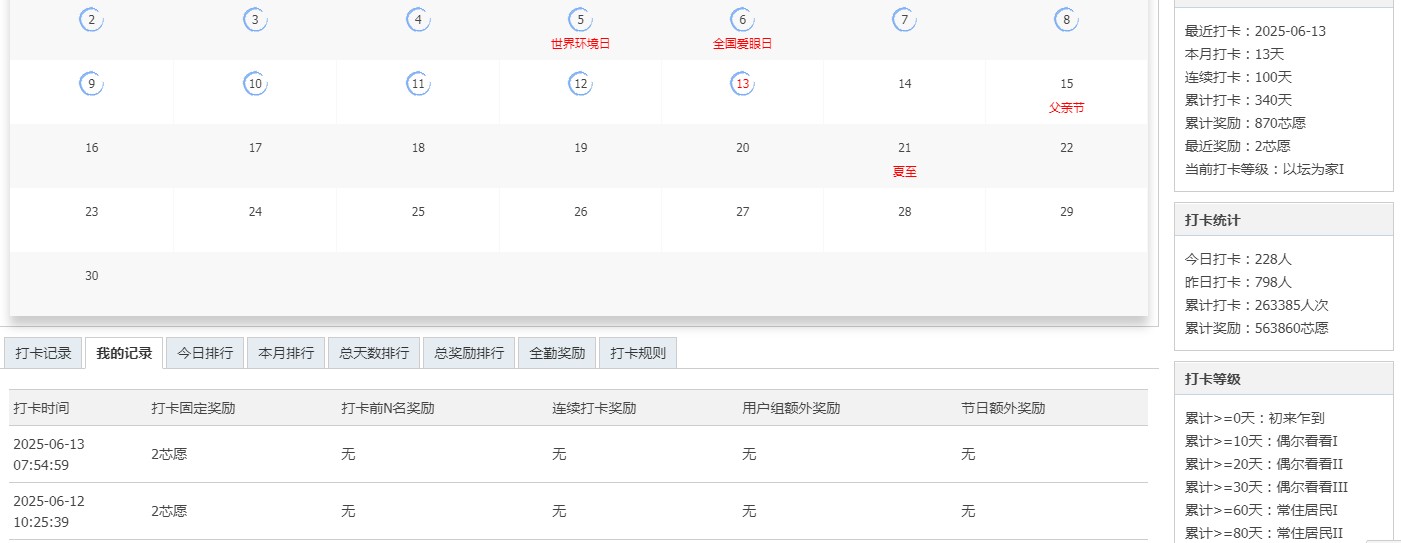Click the 打卡固定奖励 column header

coord(193,408)
